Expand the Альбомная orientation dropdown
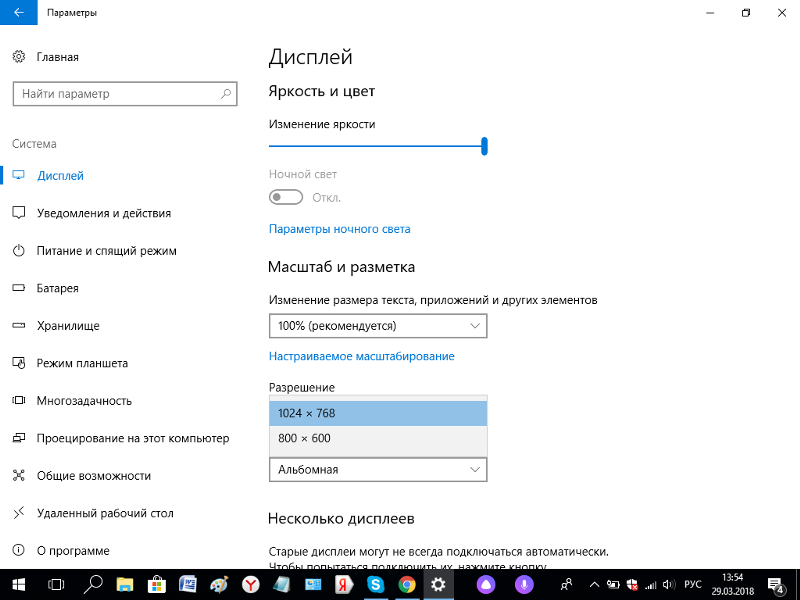The image size is (800, 600). (378, 469)
